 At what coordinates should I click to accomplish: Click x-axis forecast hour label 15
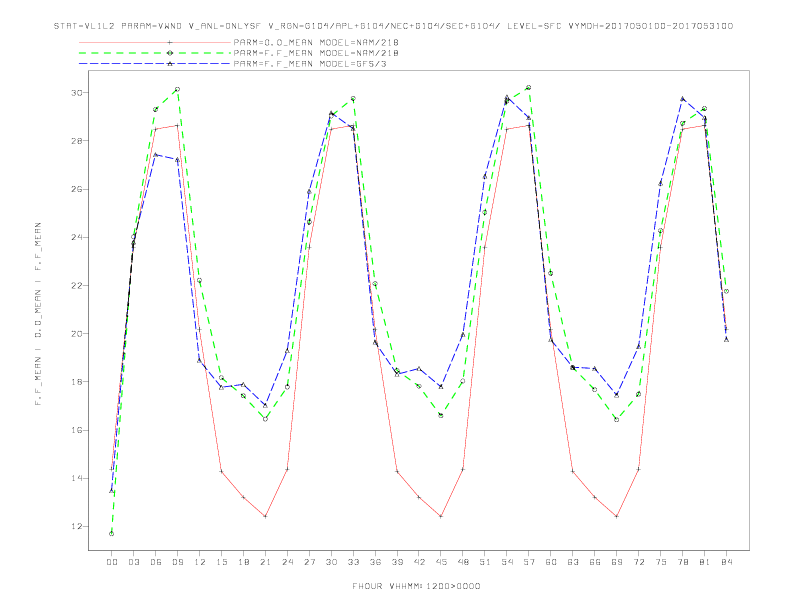(221, 562)
